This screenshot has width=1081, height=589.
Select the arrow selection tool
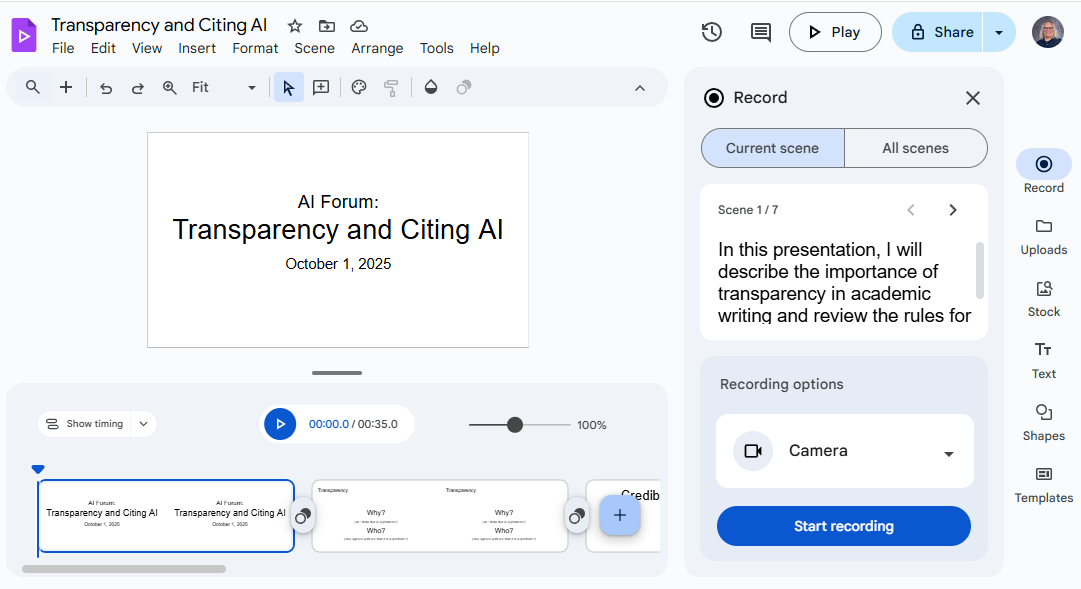288,87
